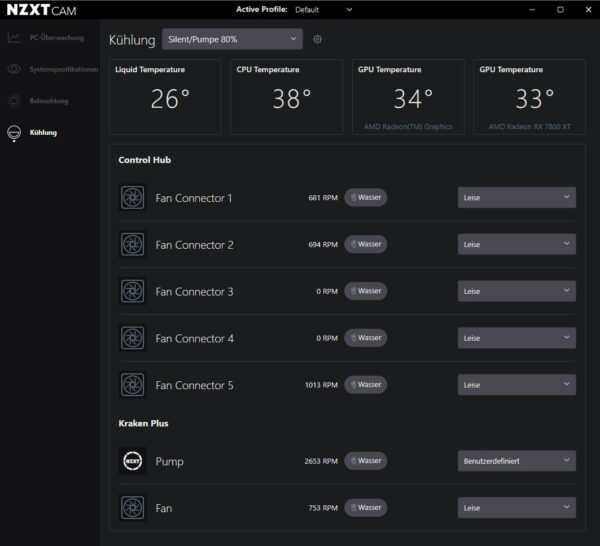The image size is (600, 546).
Task: Toggle Wasser source for Fan Connector 4
Action: pyautogui.click(x=366, y=338)
